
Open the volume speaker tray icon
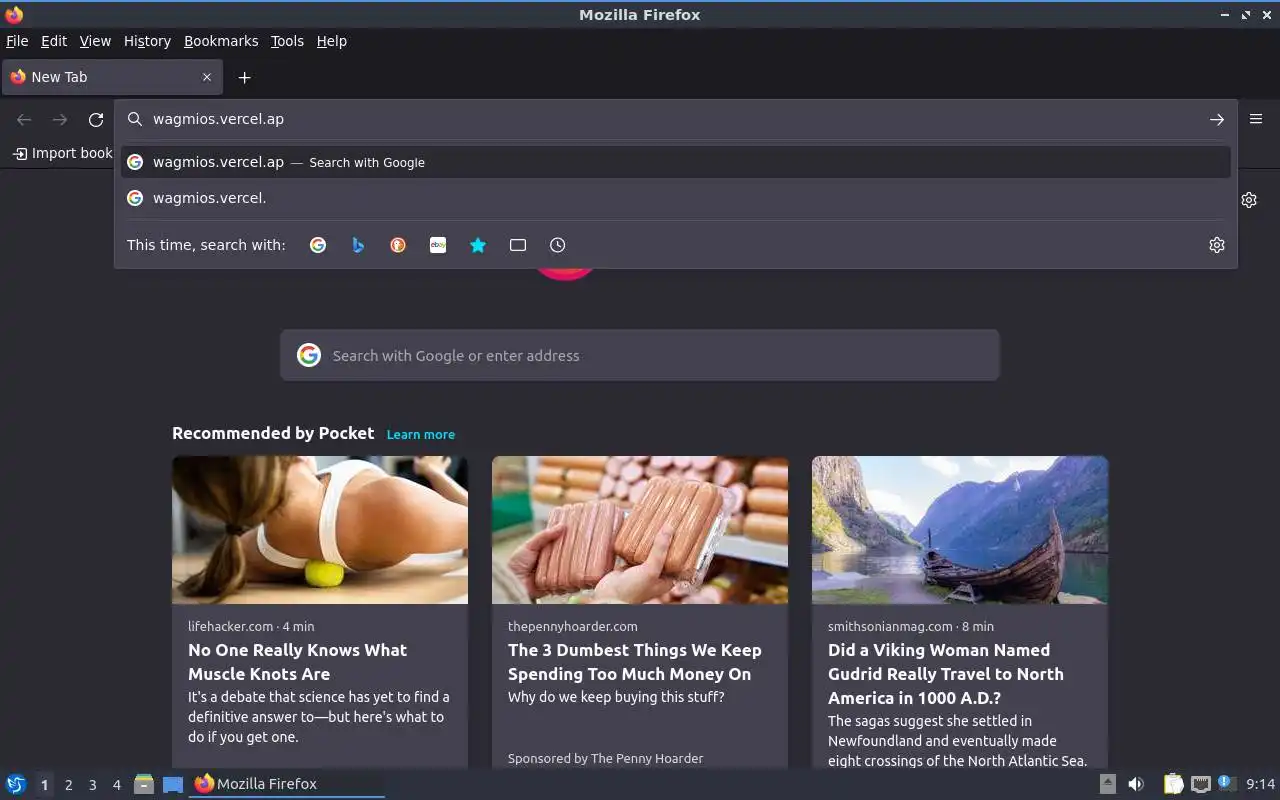point(1136,784)
